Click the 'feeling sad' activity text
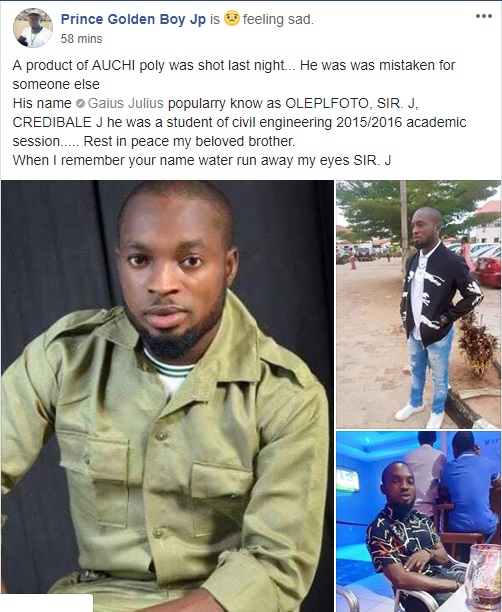Image resolution: width=502 pixels, height=612 pixels. (x=278, y=20)
